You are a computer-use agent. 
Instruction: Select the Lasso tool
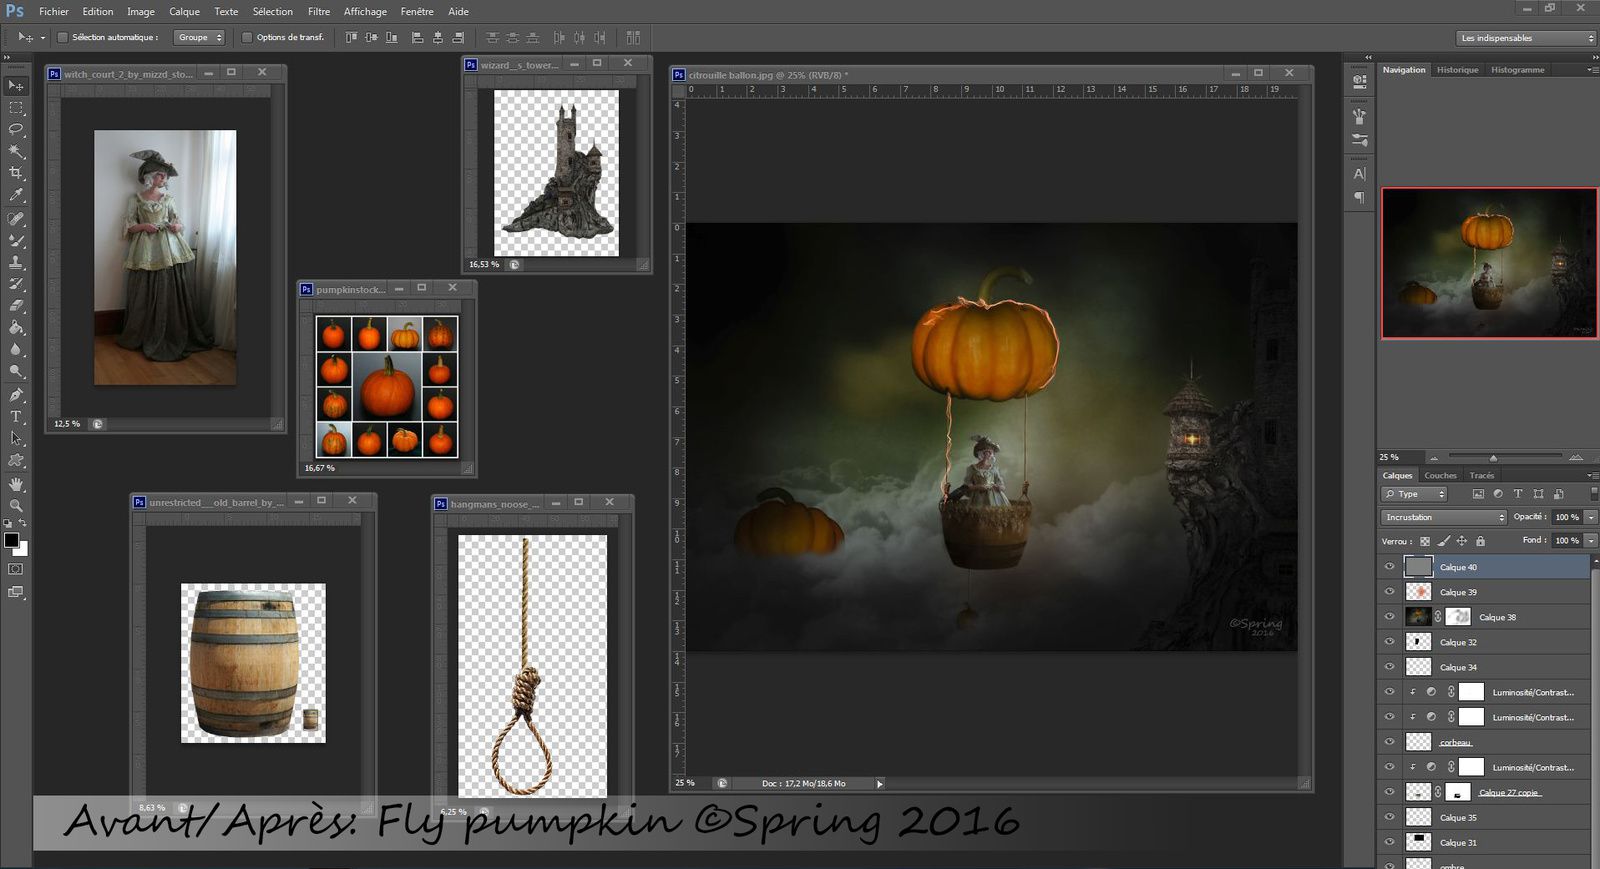coord(16,130)
